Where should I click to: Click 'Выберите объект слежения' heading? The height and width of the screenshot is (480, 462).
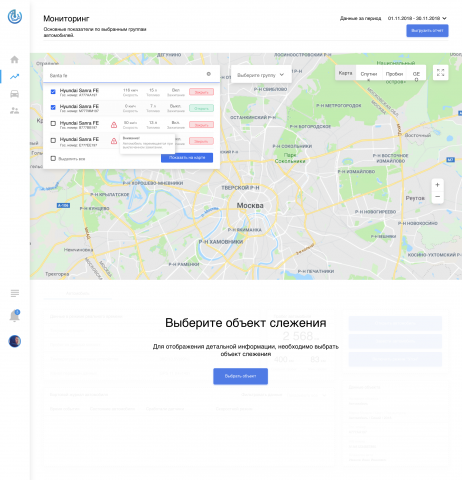tap(246, 323)
